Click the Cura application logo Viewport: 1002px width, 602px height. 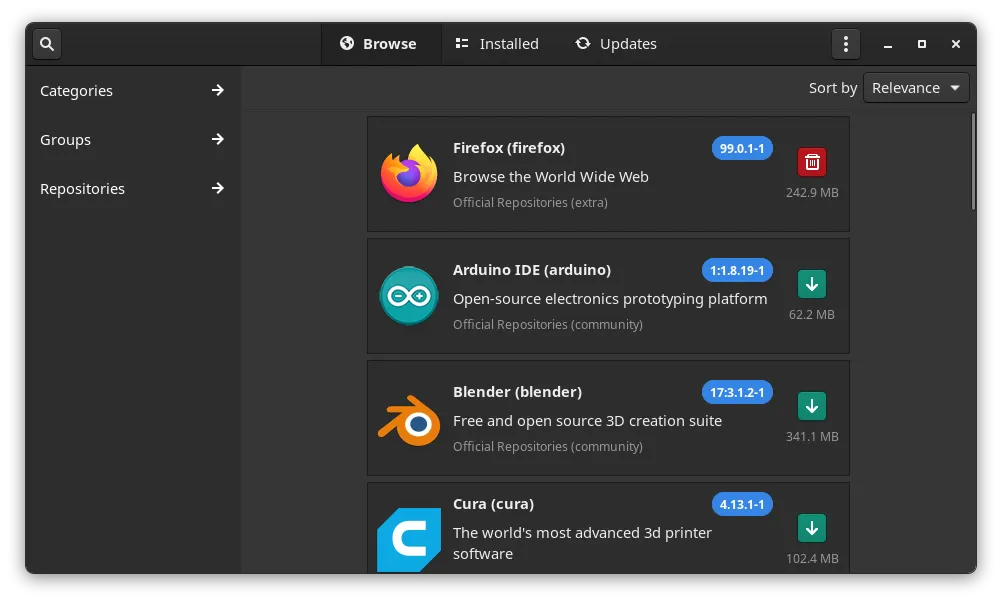pyautogui.click(x=409, y=539)
